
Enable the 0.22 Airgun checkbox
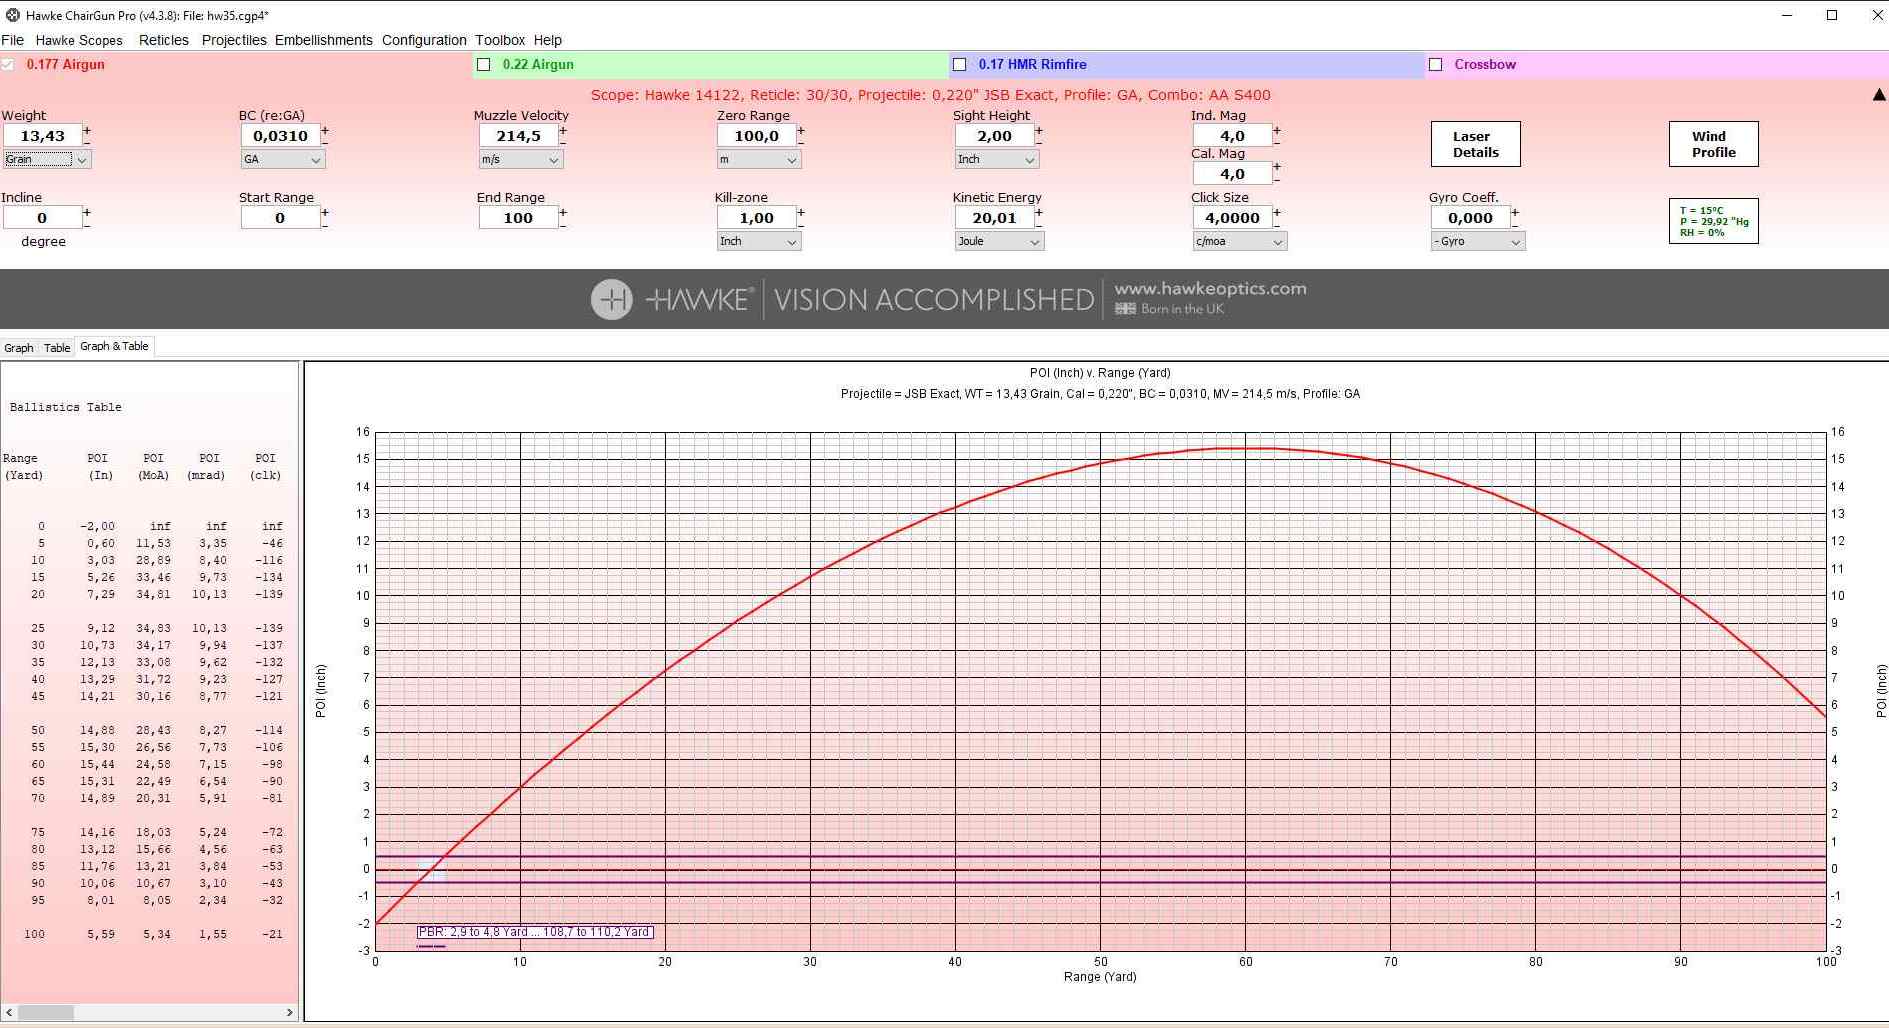point(484,65)
